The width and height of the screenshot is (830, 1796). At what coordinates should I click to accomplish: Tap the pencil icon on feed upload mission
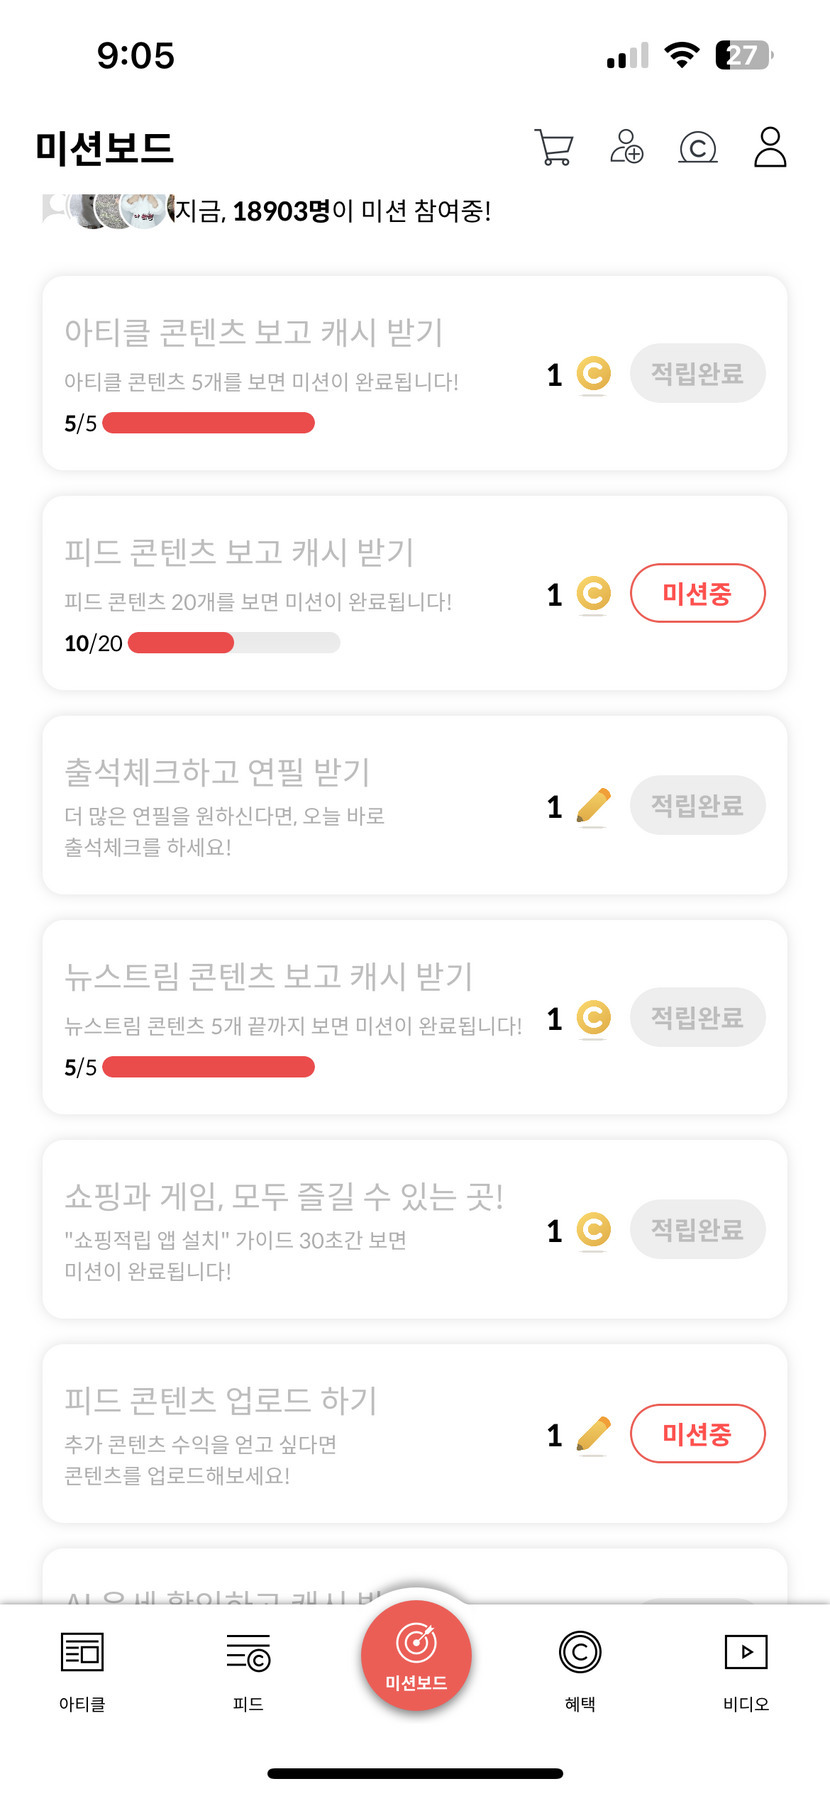pyautogui.click(x=594, y=1435)
